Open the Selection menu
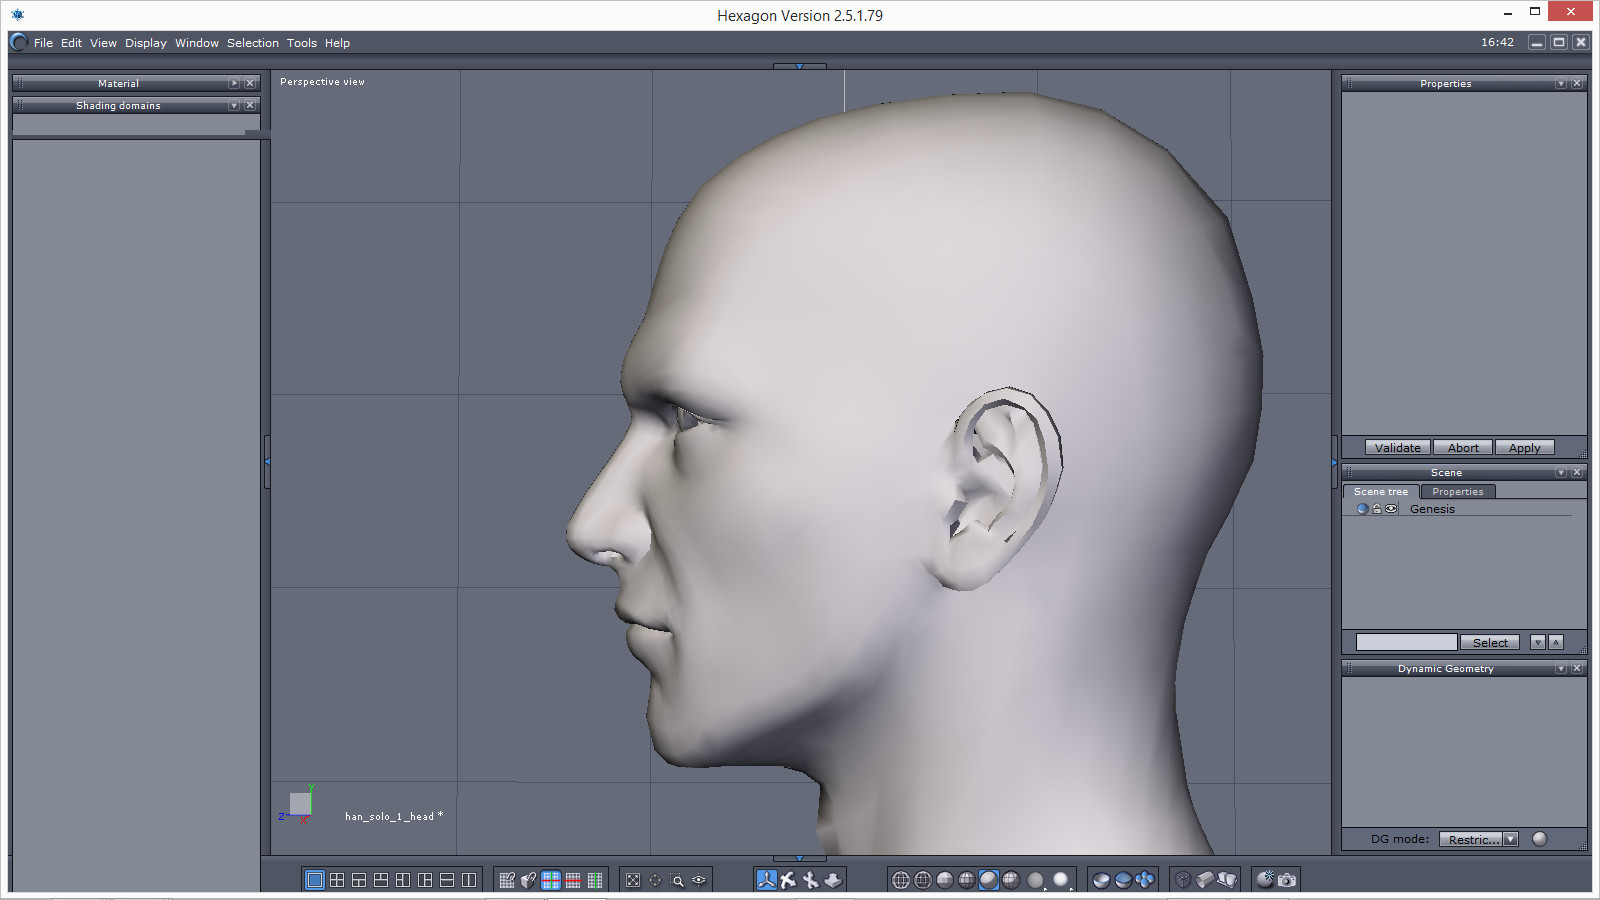1600x900 pixels. pos(253,43)
